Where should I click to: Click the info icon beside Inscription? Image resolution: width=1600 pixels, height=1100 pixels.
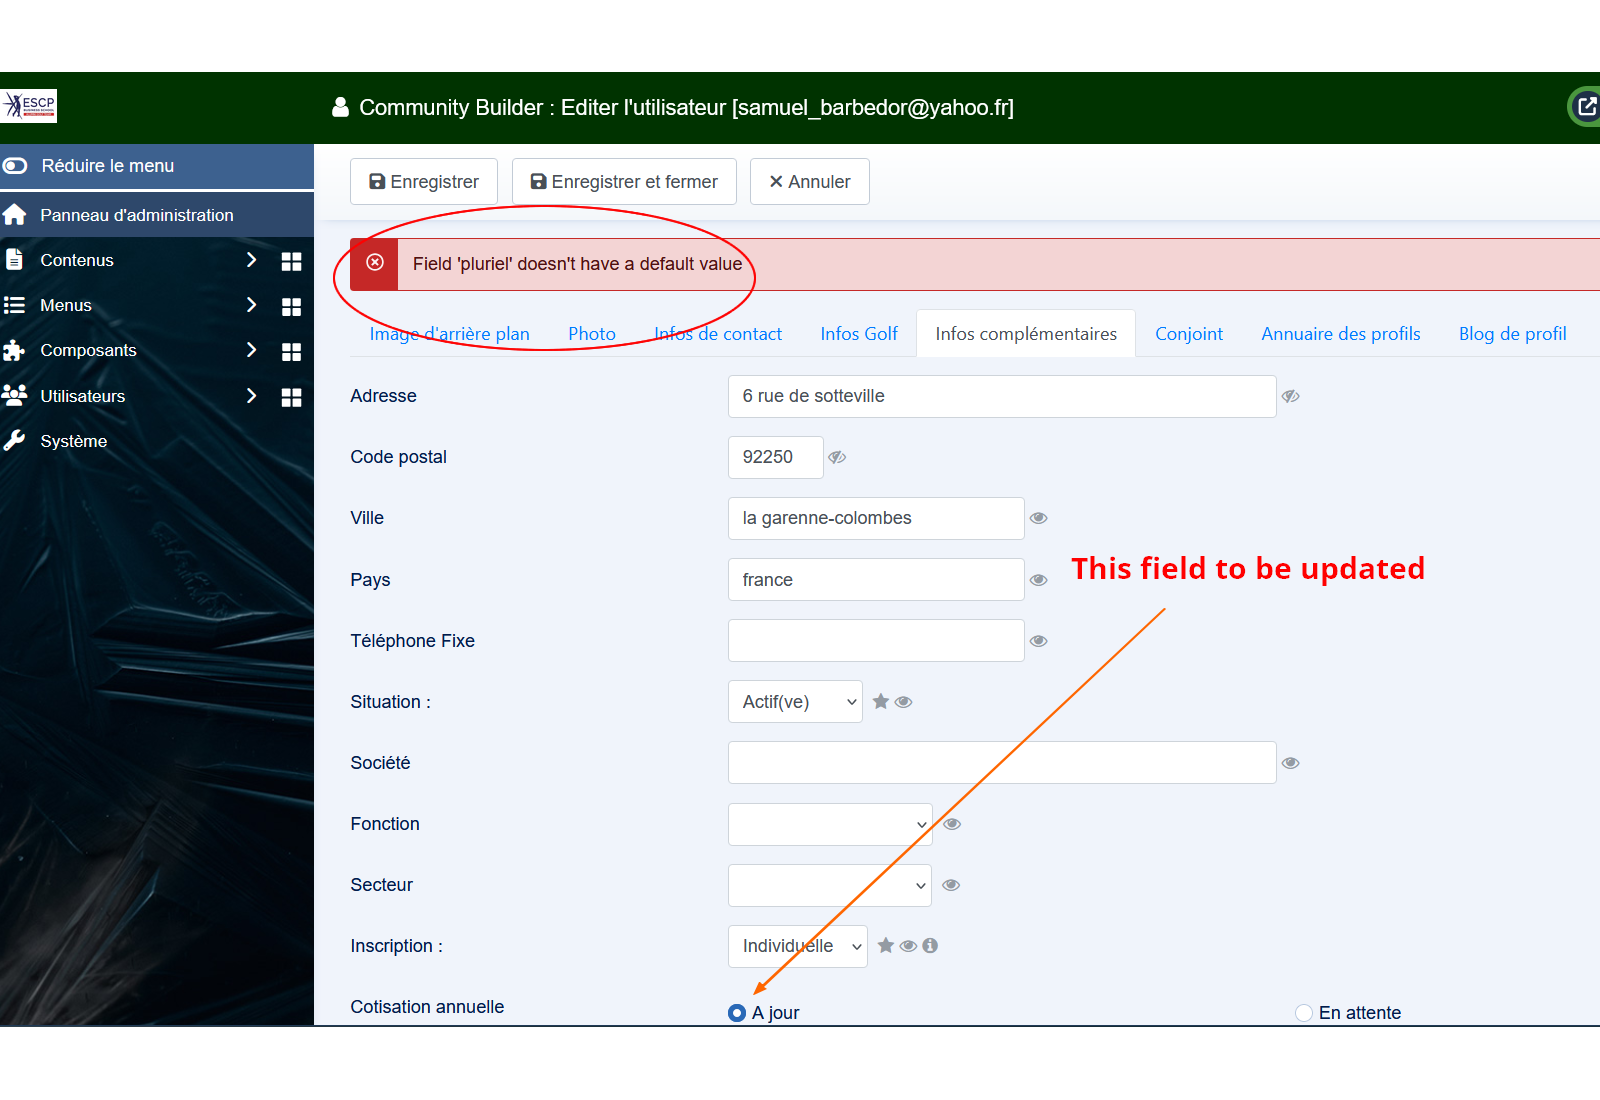[930, 945]
